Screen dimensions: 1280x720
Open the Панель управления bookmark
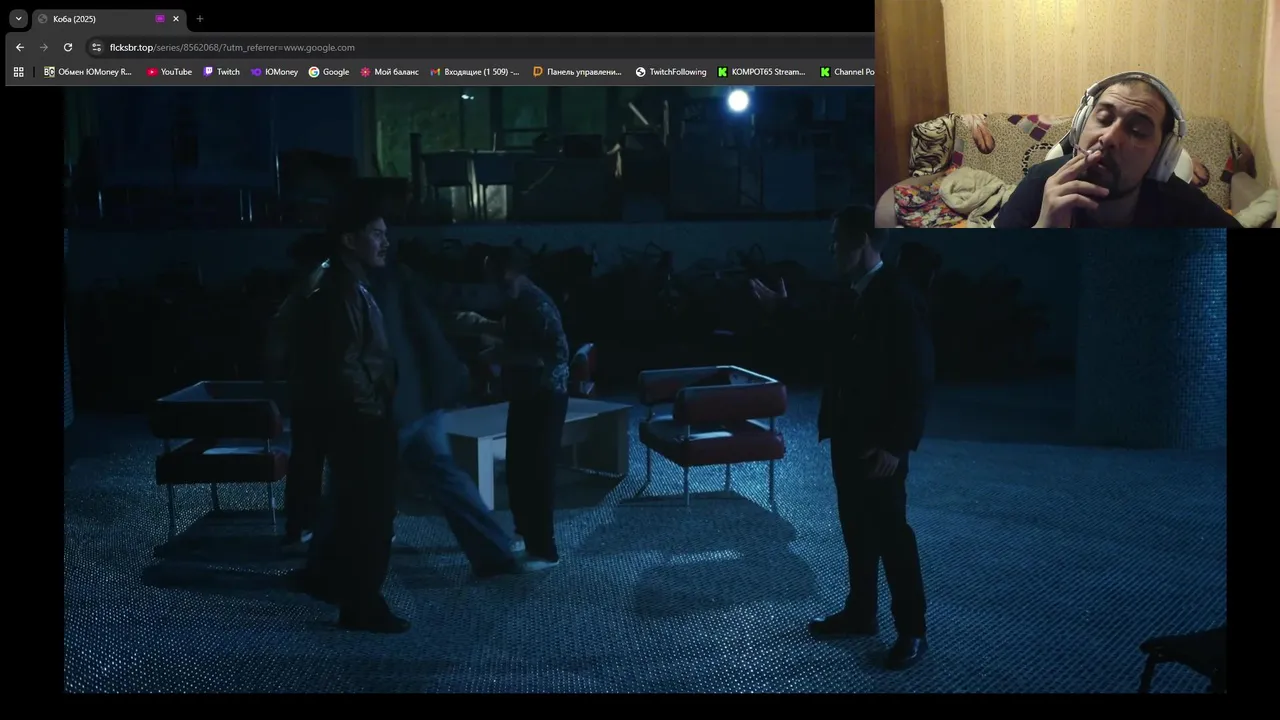(x=577, y=72)
